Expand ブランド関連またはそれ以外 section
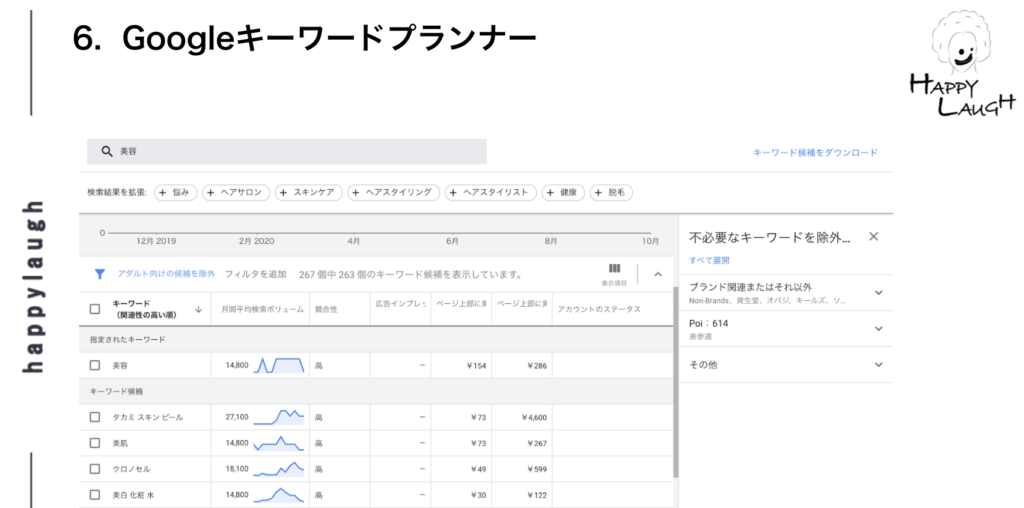1024x508 pixels. point(878,293)
